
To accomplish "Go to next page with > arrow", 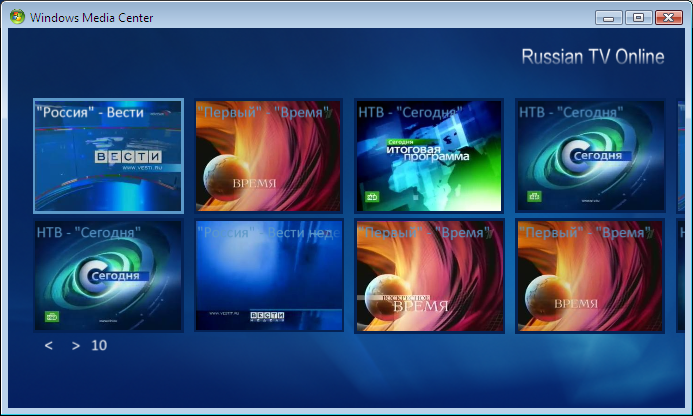I will [x=76, y=345].
